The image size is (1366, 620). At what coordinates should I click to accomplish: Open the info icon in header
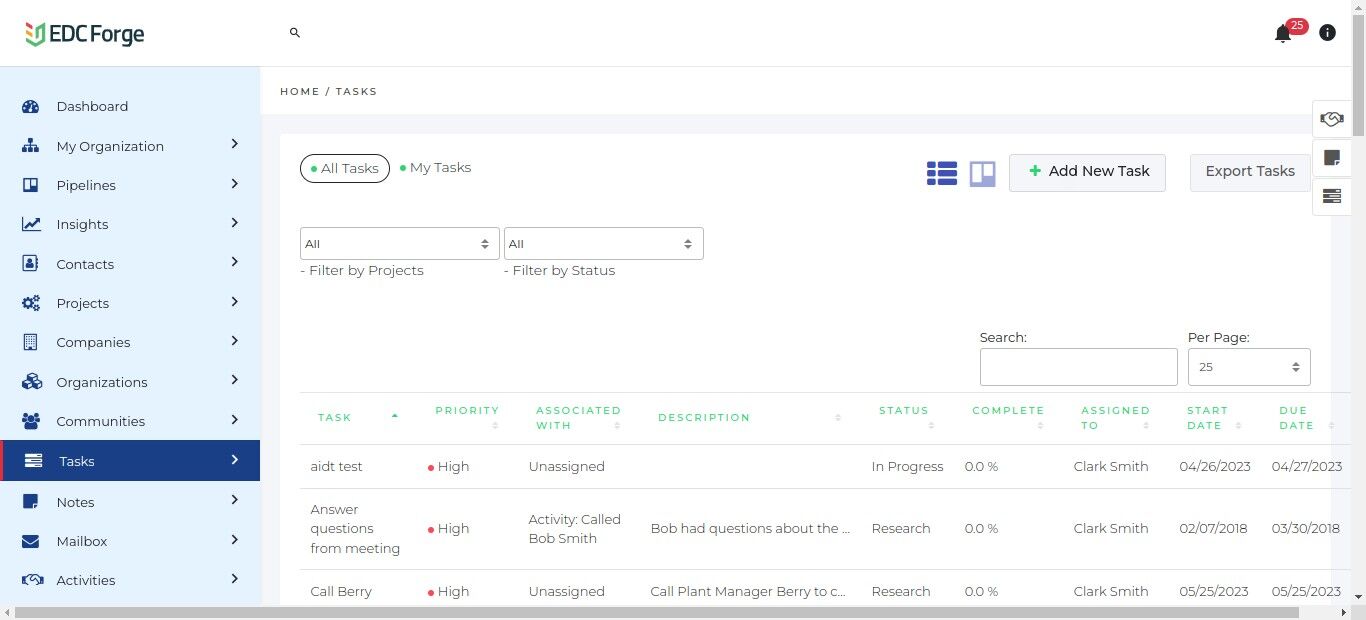[1327, 33]
